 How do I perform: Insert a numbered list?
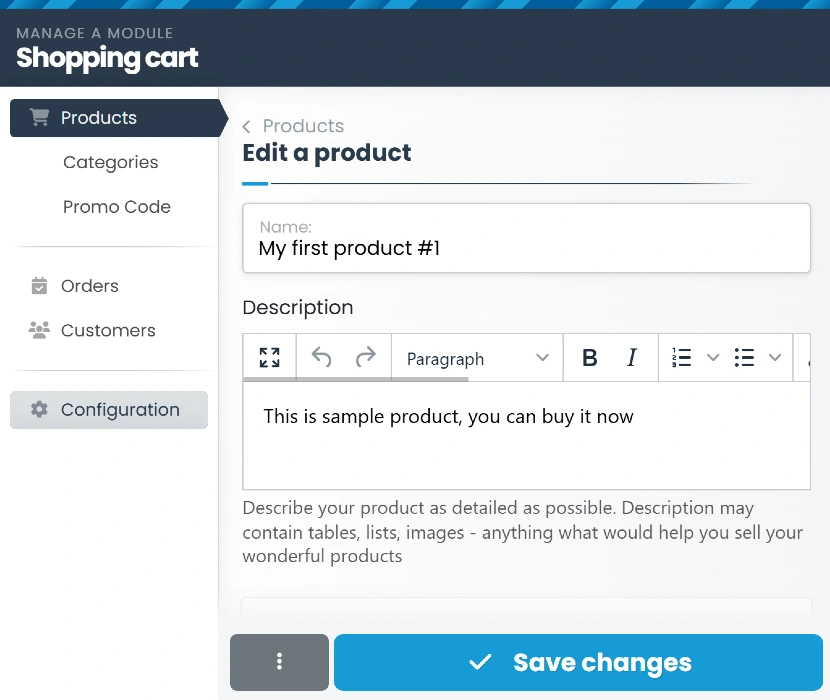[682, 358]
